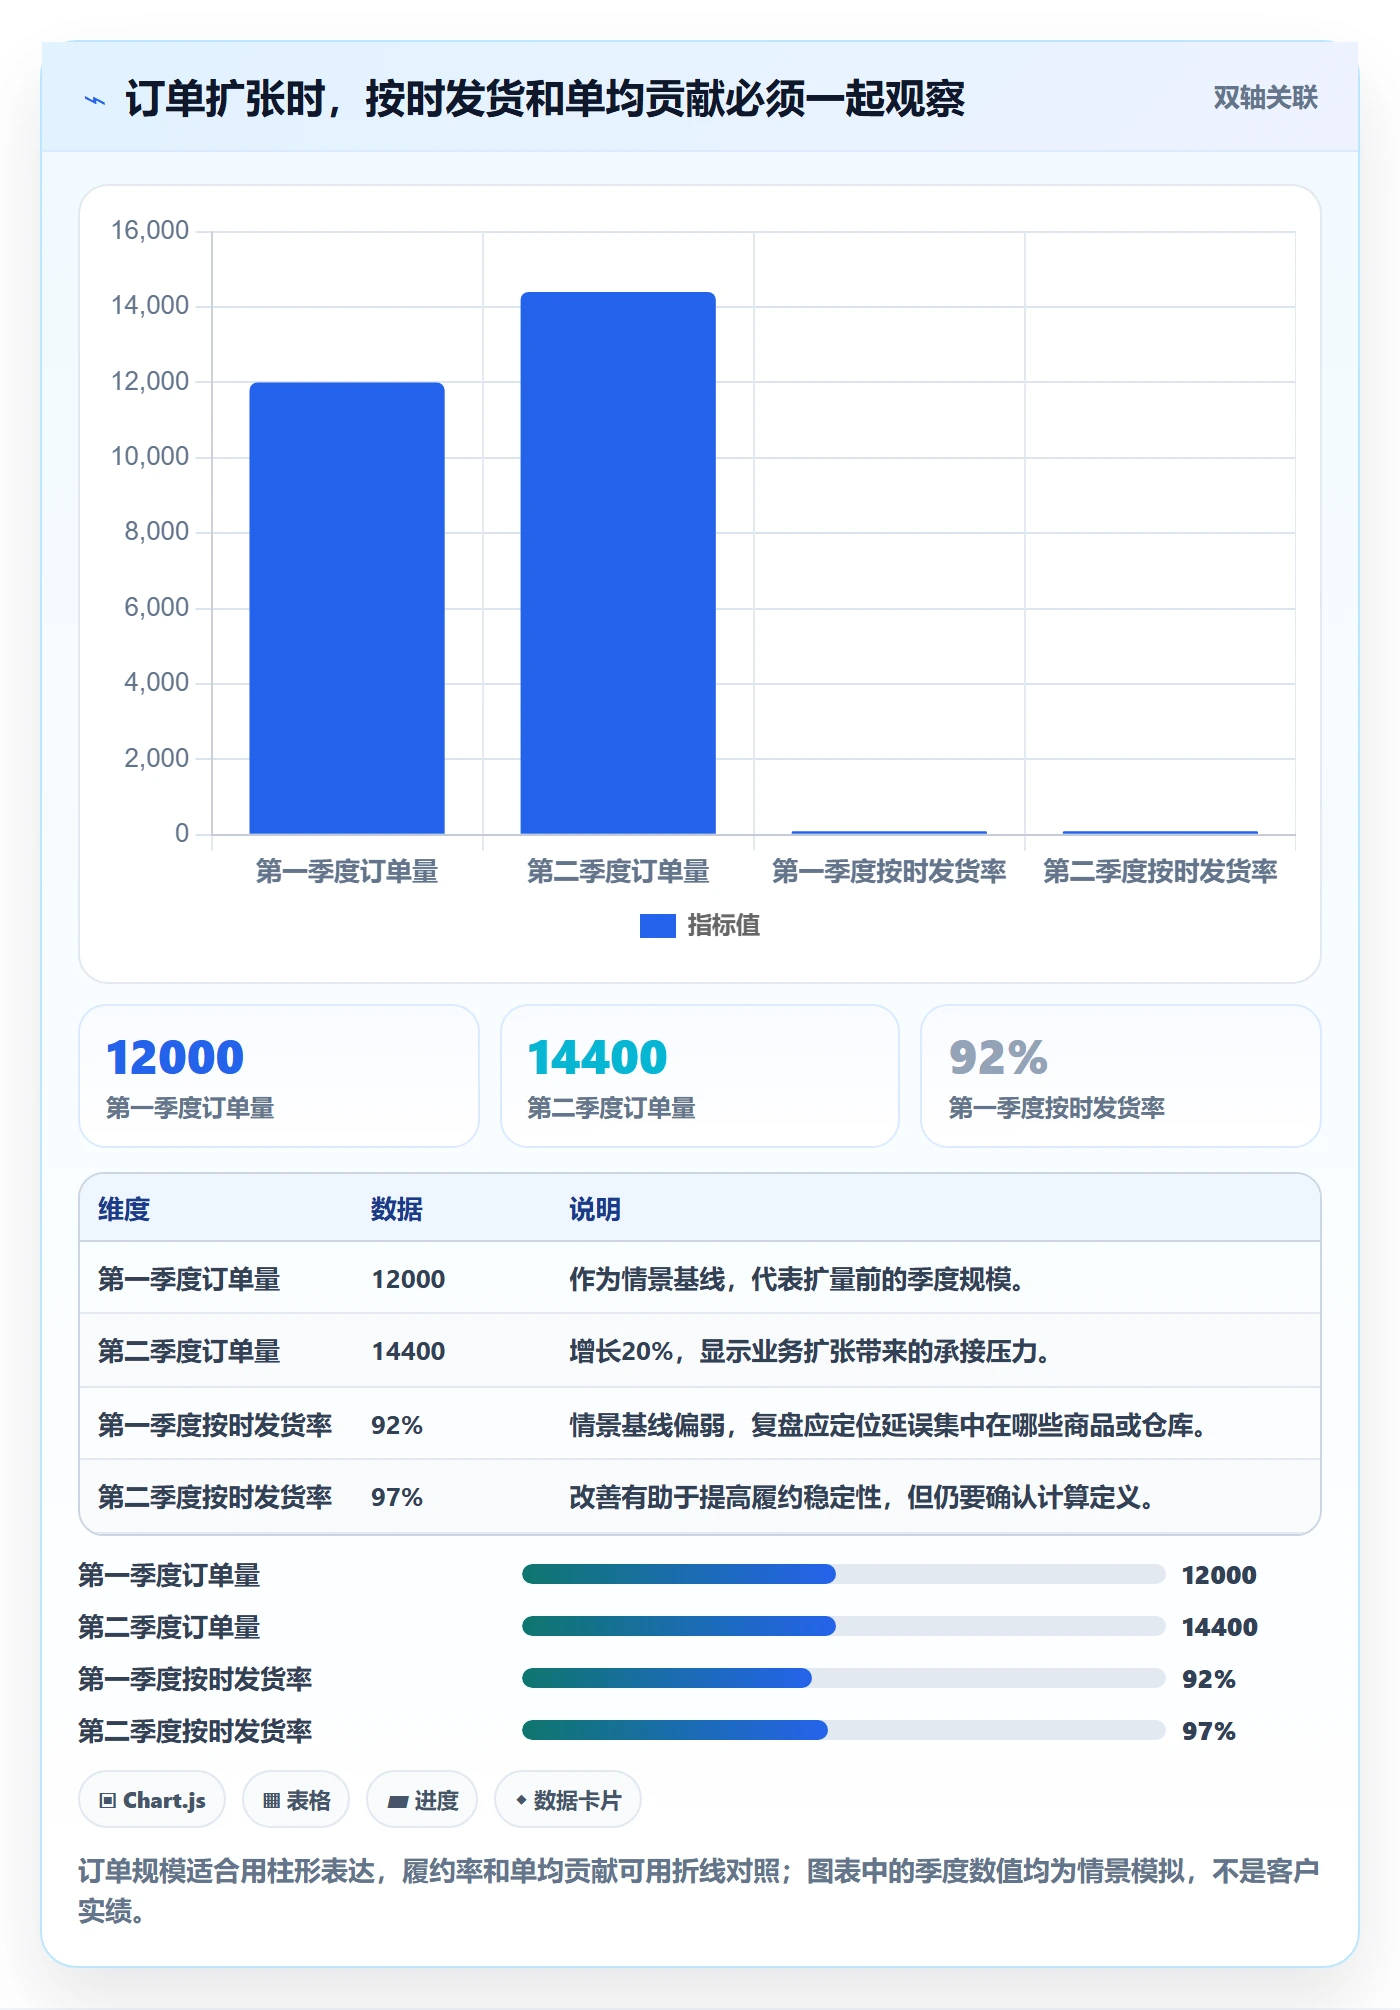
Task: Open the 92% 第一季度按时发货率 data card
Action: (1121, 1076)
